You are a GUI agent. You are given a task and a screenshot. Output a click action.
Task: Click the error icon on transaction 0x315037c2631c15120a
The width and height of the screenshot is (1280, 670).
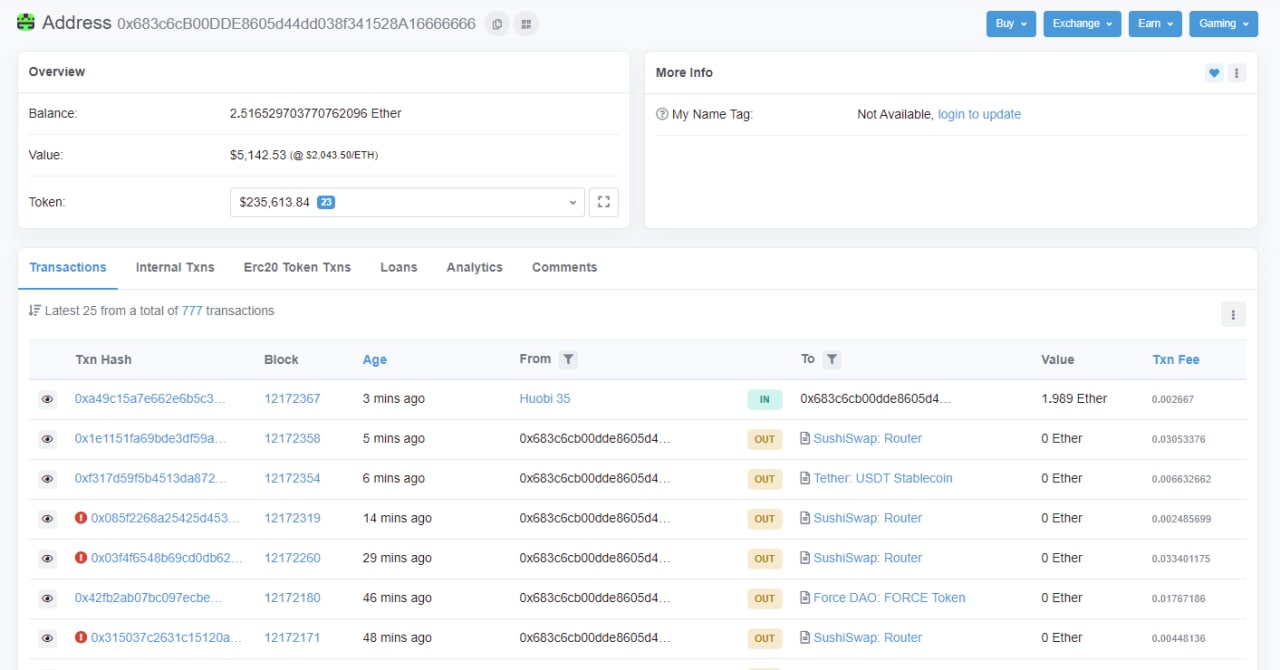pyautogui.click(x=81, y=638)
